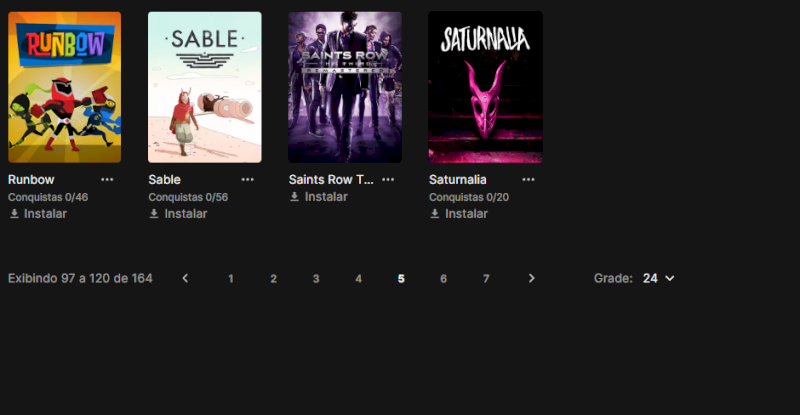Open the Sable cover thumbnail

[205, 87]
